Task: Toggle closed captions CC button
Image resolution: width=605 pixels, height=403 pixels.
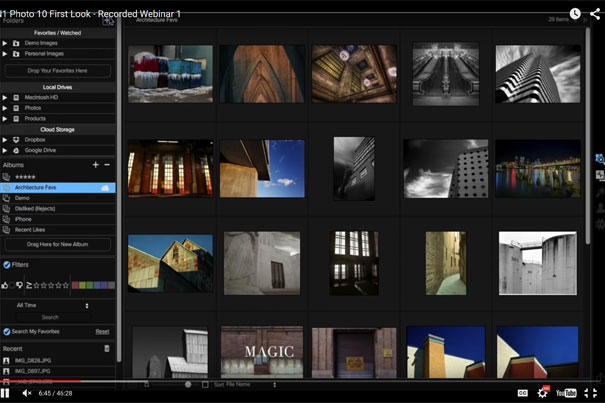Action: (522, 393)
